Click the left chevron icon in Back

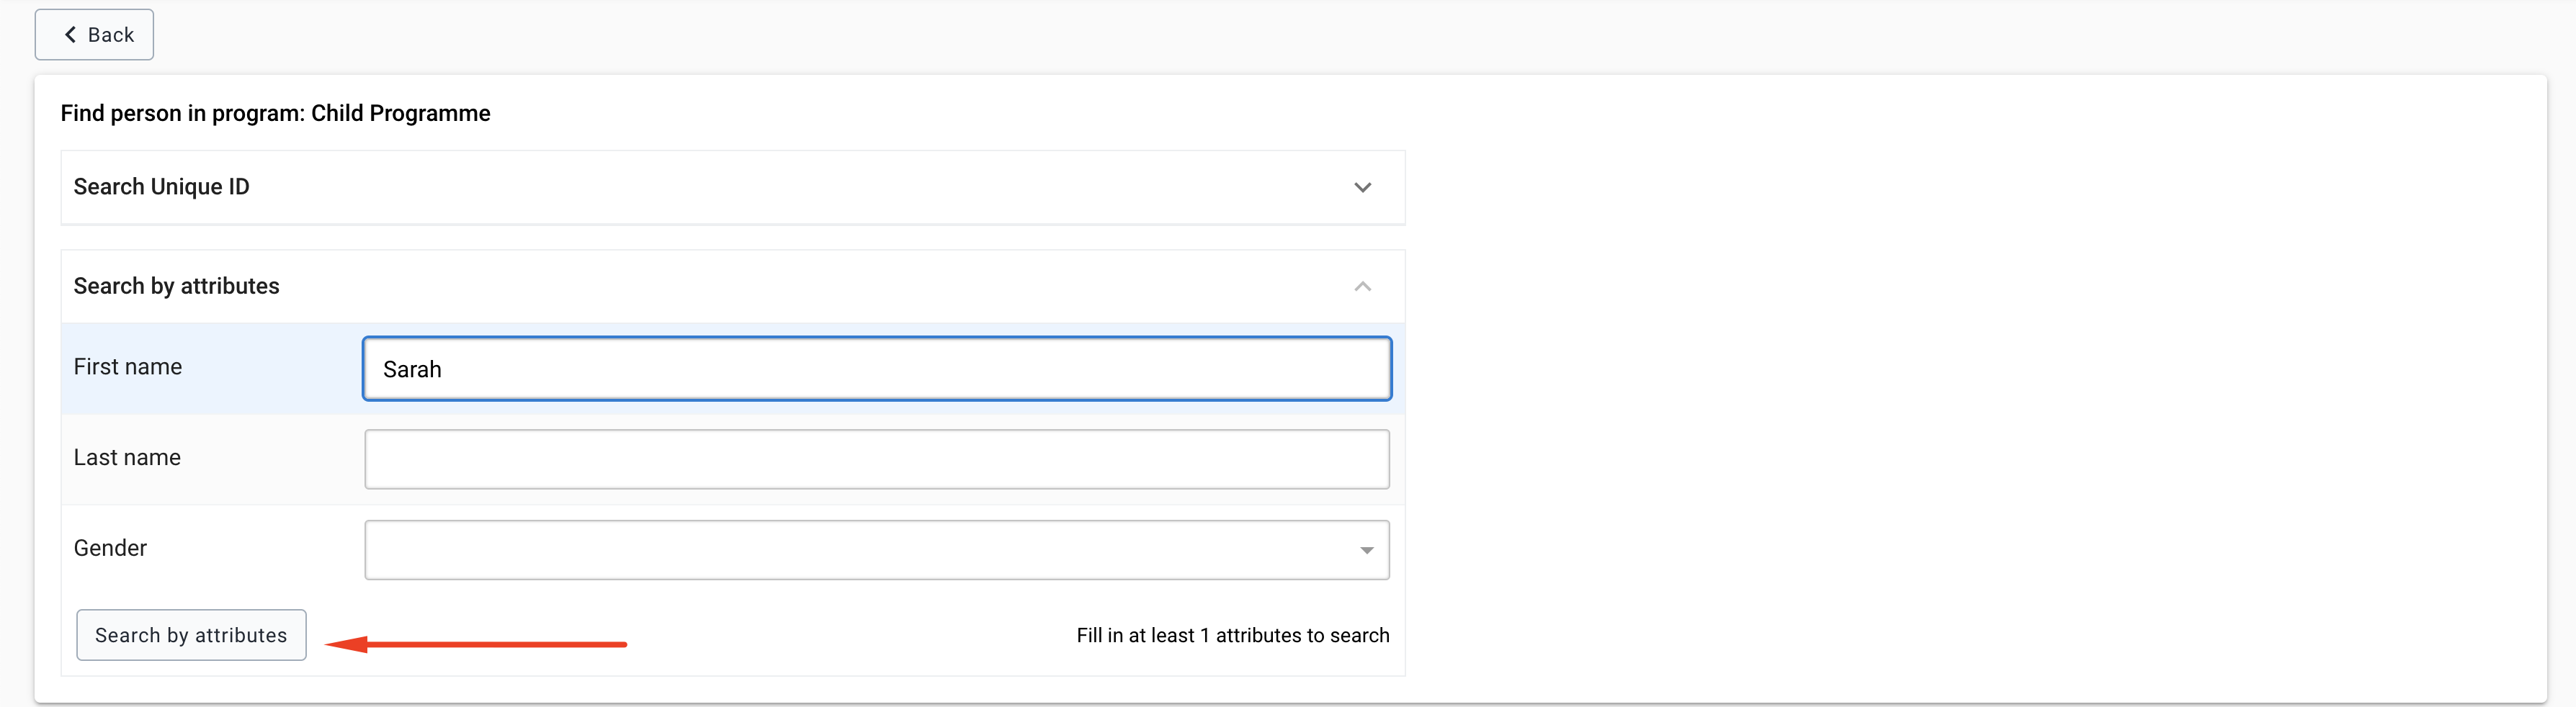click(70, 35)
